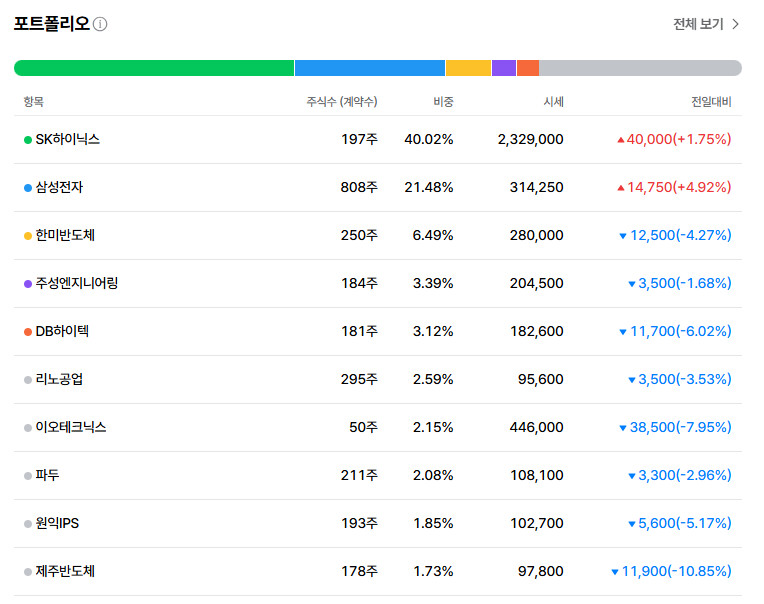Click the 항목 column header

34,102
